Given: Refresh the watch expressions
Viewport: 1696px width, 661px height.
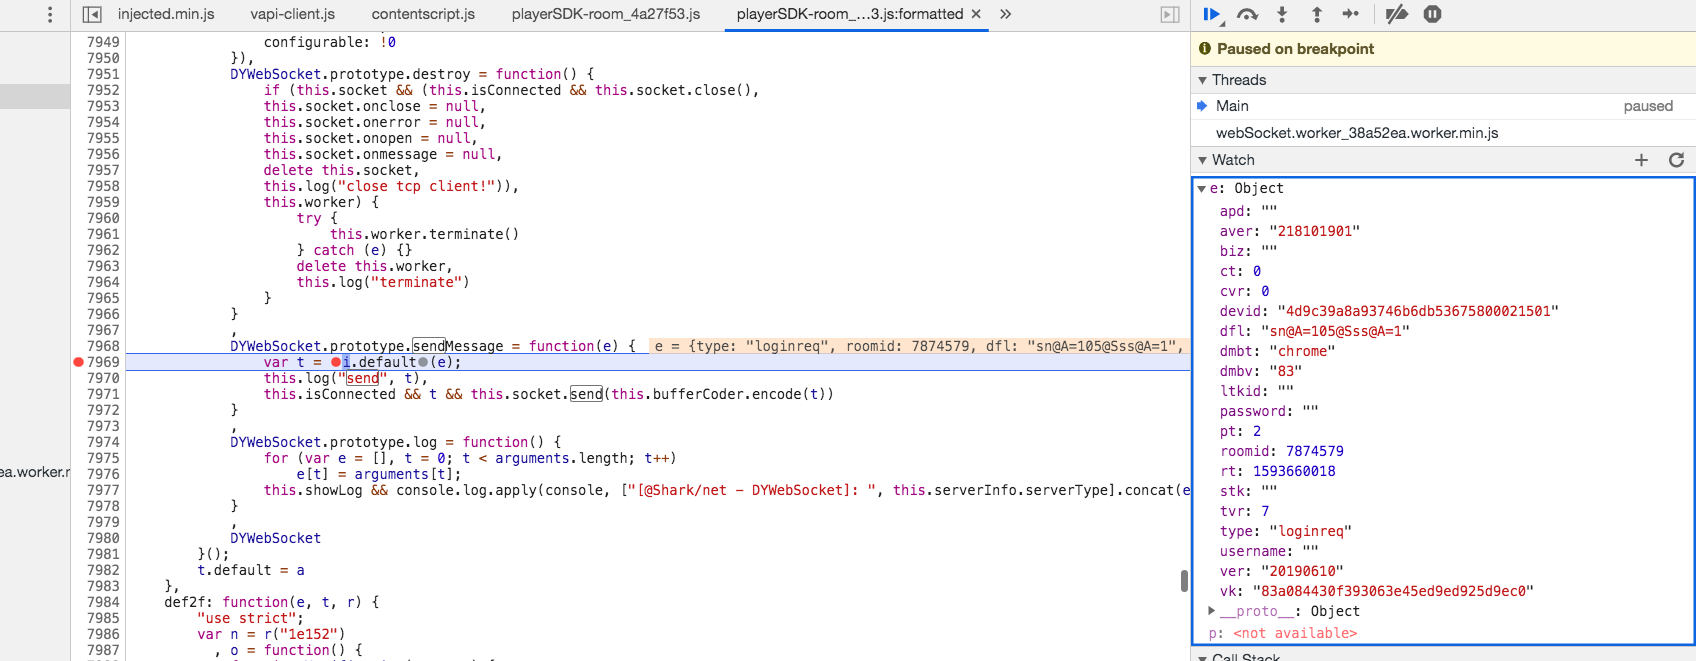Looking at the screenshot, I should coord(1677,160).
